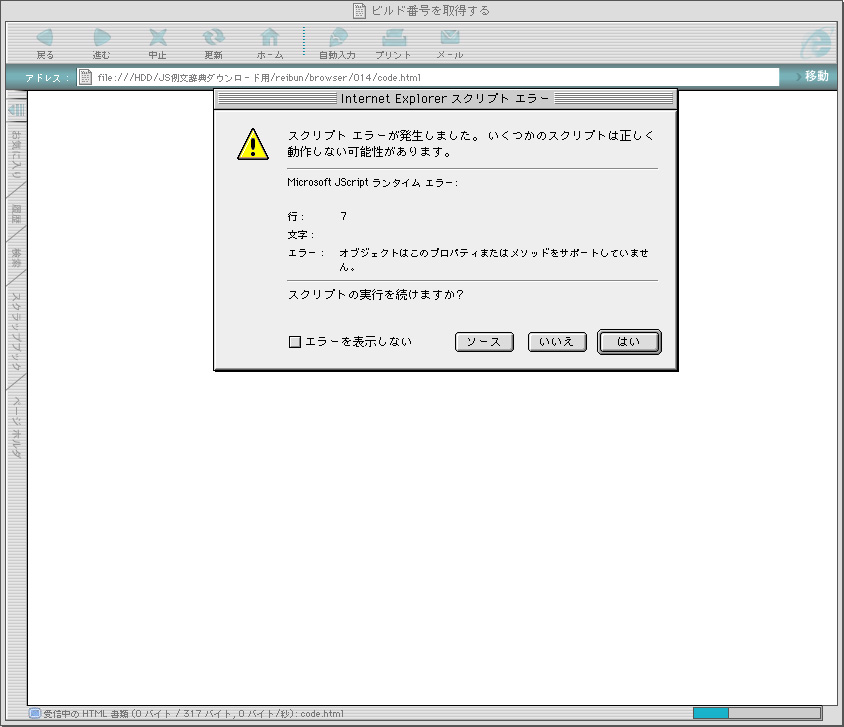Click the status bar code.html text
Viewport: 844px width, 727px height.
click(x=322, y=714)
